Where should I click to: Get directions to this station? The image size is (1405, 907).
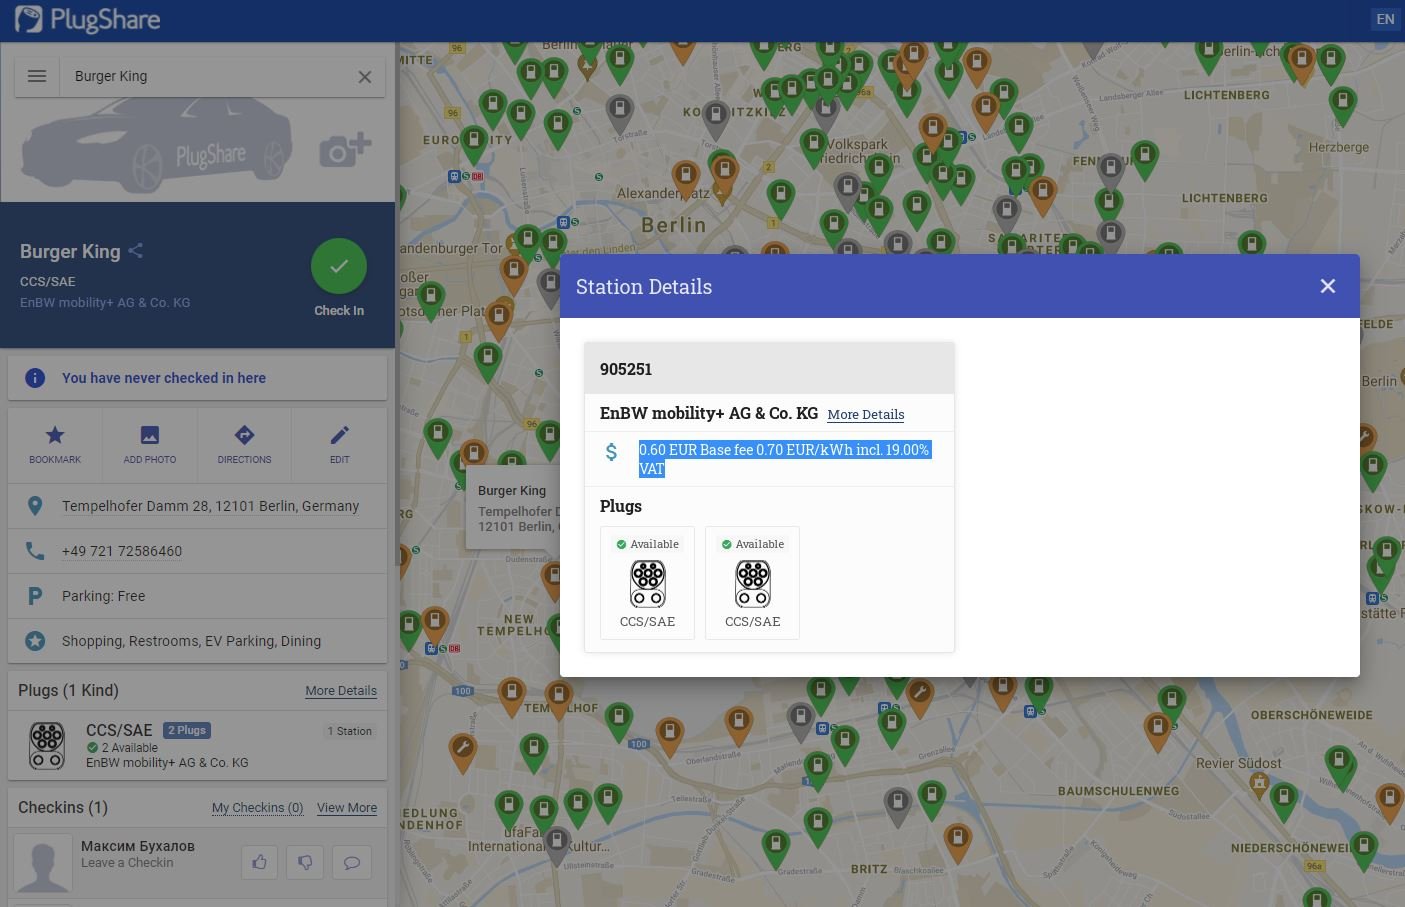244,445
